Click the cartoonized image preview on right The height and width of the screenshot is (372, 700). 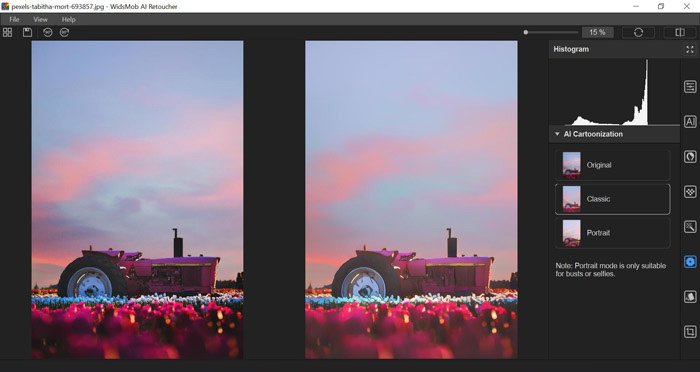coord(411,200)
